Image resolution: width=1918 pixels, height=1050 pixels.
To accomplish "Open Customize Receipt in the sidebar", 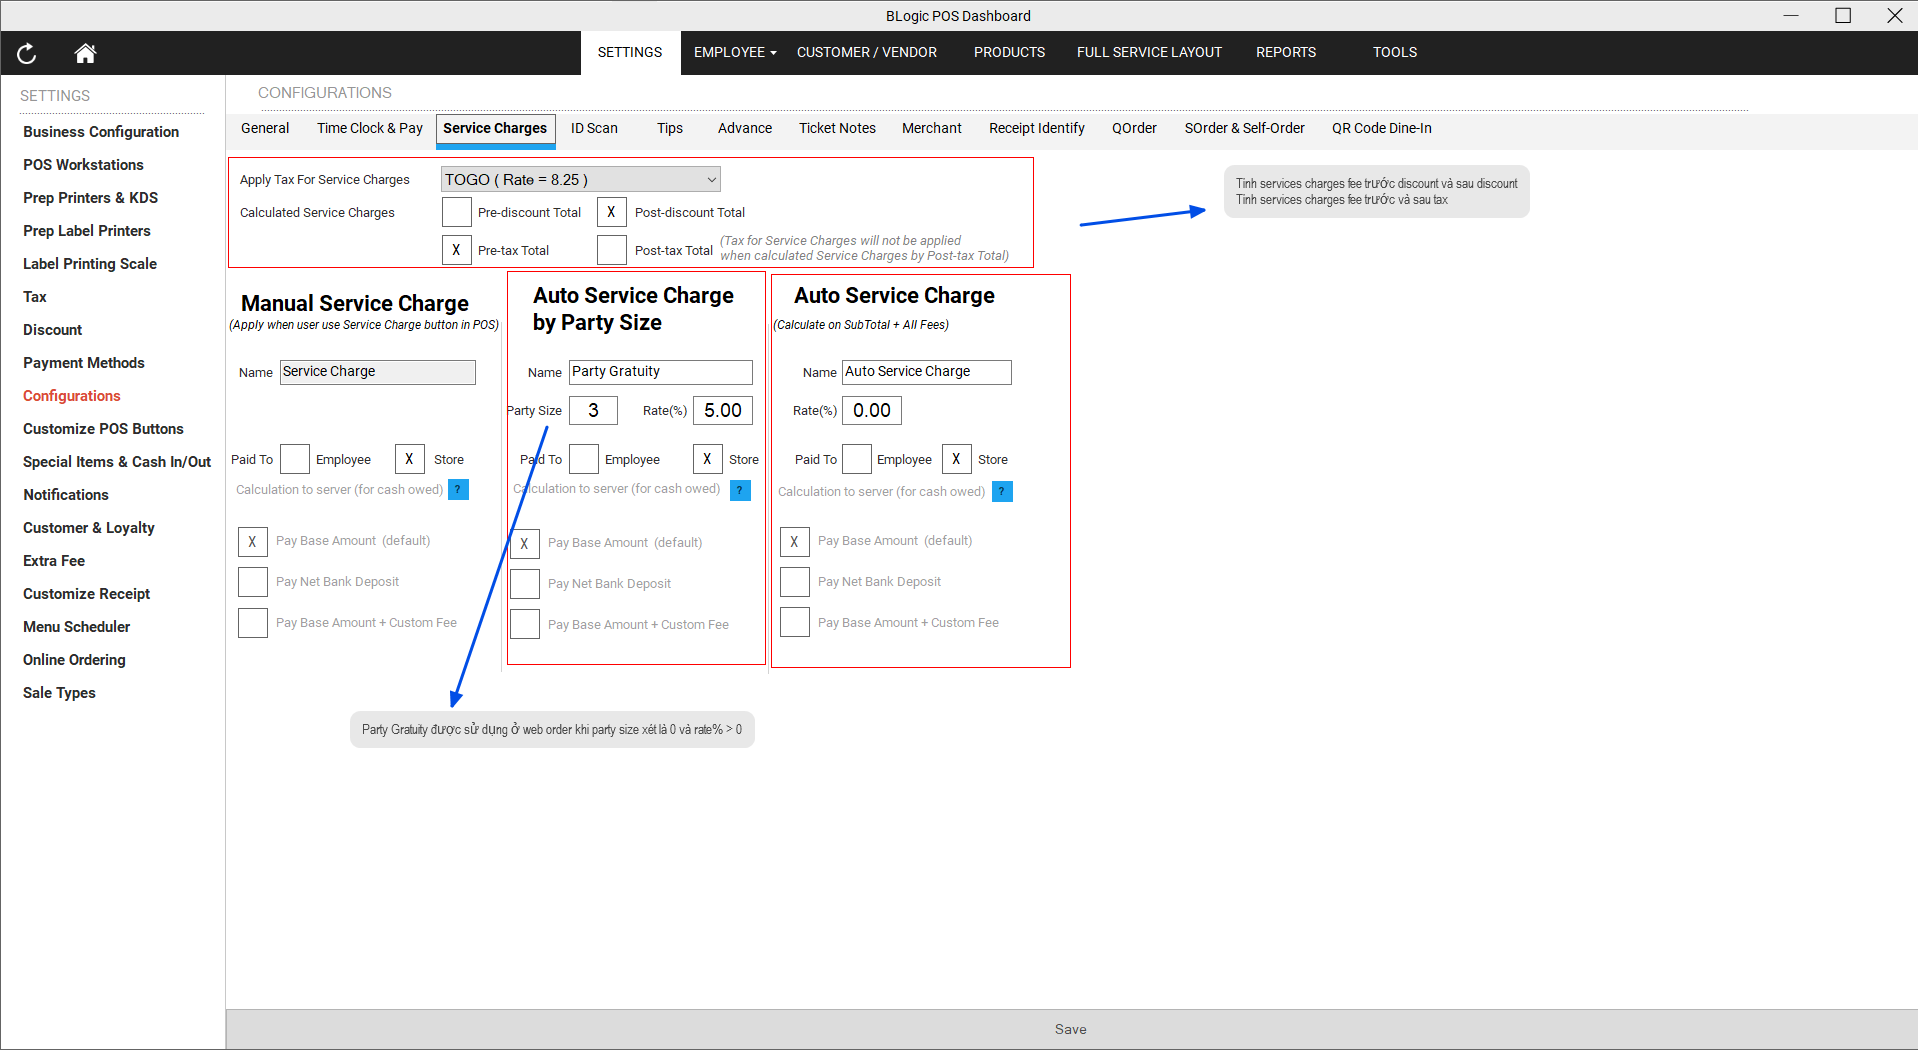I will tap(87, 594).
